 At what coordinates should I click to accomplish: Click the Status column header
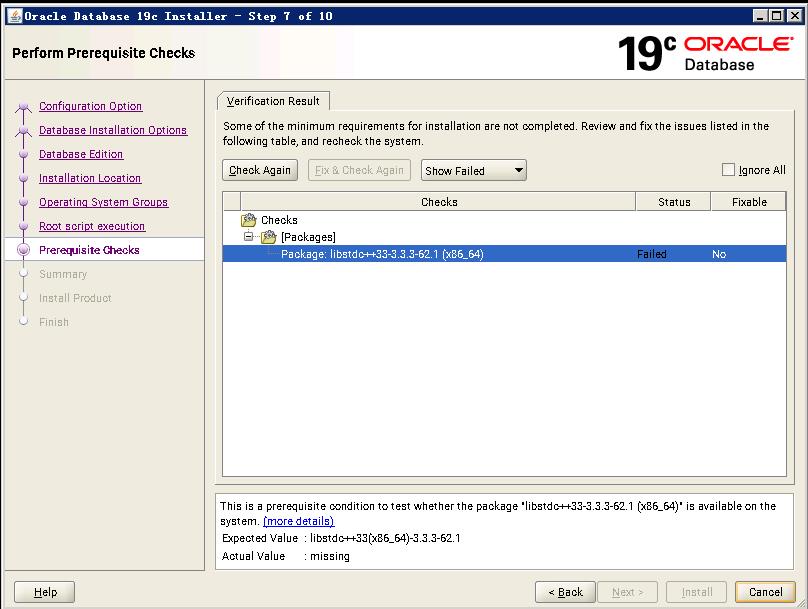(674, 202)
